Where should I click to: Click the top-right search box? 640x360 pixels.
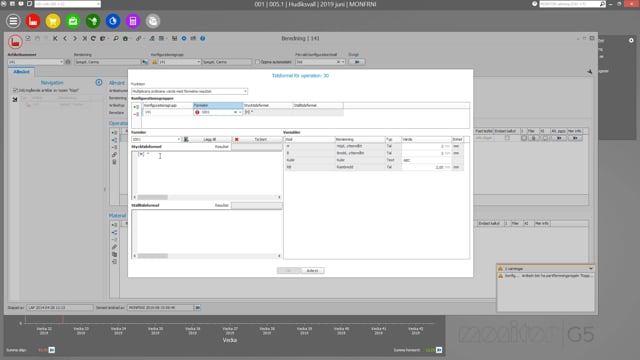pos(573,4)
